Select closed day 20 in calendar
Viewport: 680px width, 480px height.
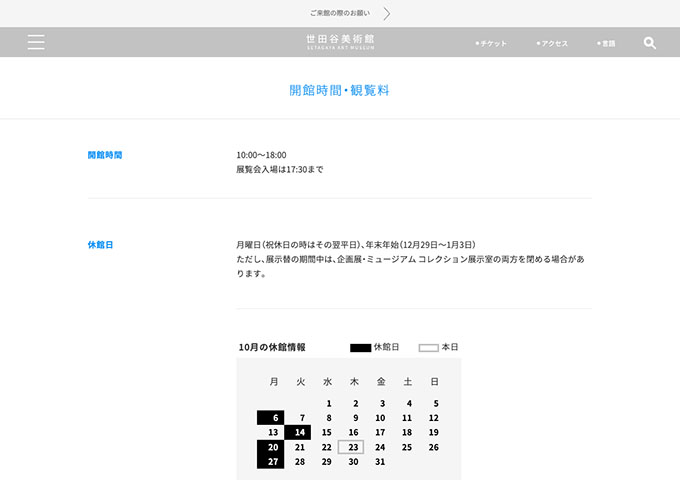(x=271, y=447)
